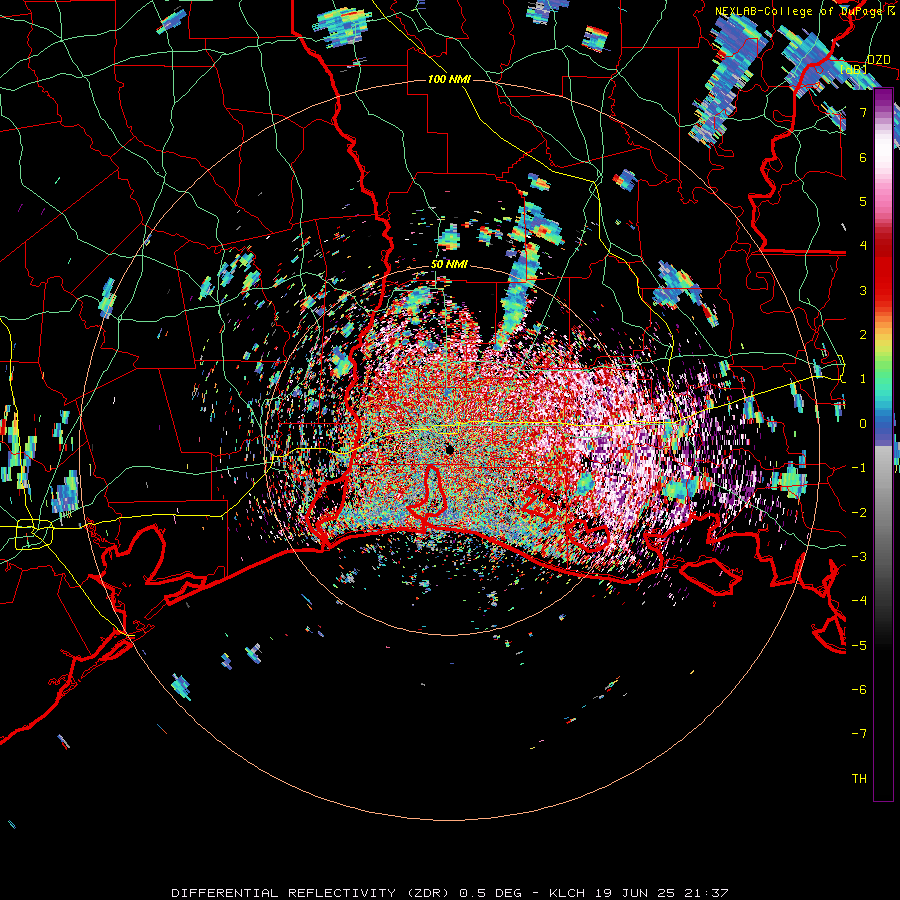Screen dimensions: 900x900
Task: Click the negative 1 scale value
Action: pyautogui.click(x=859, y=468)
